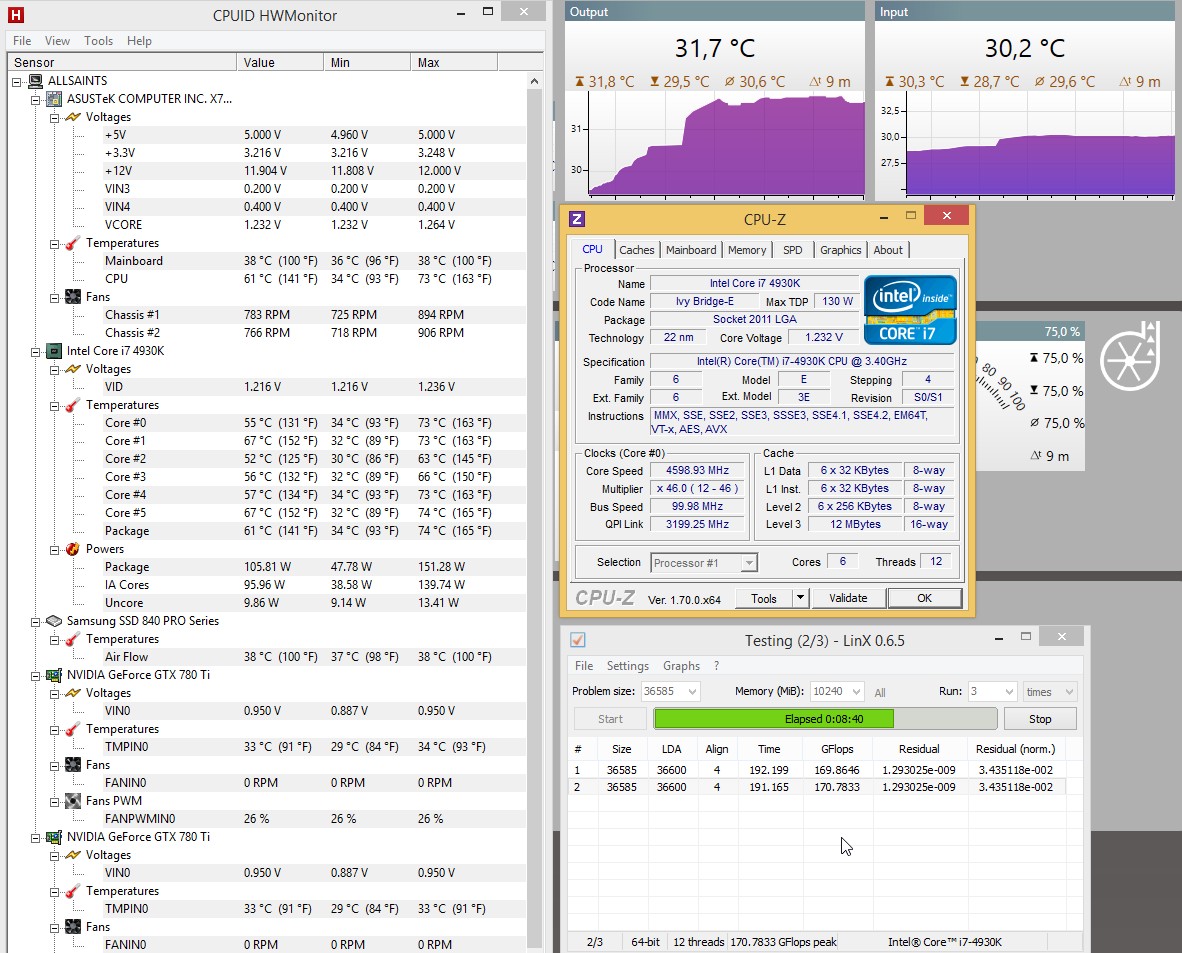Click the CPU-Z purple Z title icon

577,219
